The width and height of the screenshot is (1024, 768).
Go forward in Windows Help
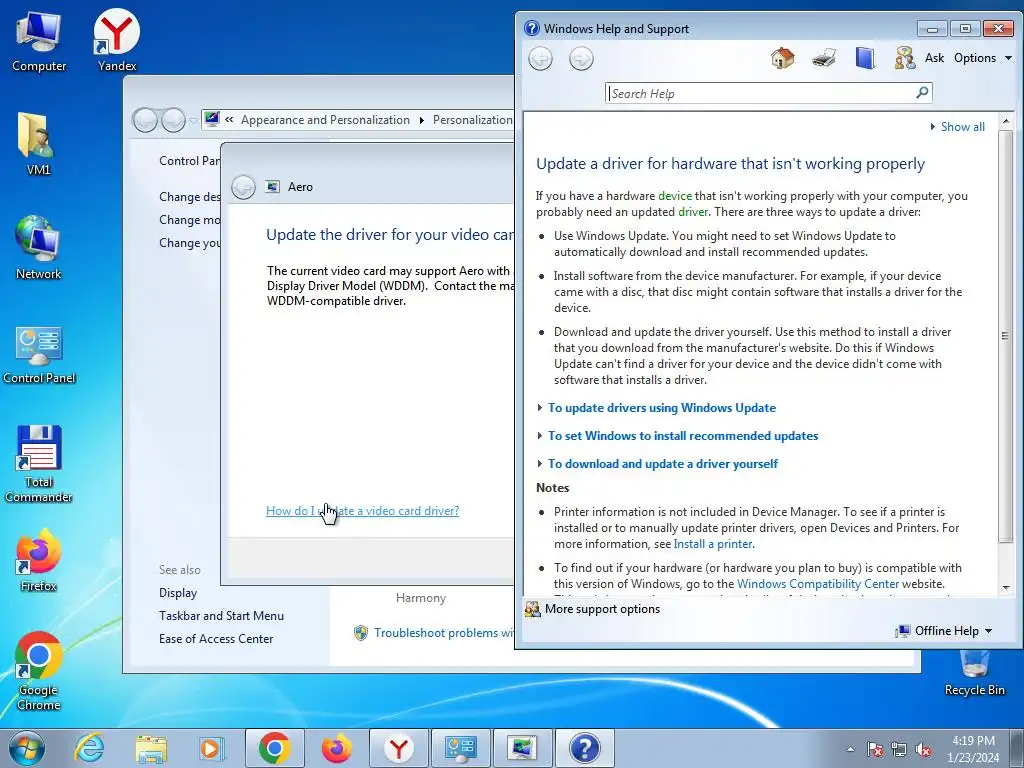(x=581, y=59)
